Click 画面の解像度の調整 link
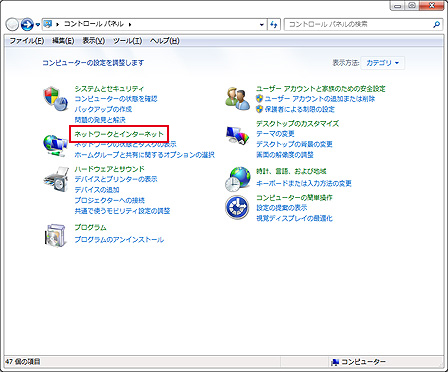Image resolution: width=448 pixels, height=372 pixels. click(285, 155)
